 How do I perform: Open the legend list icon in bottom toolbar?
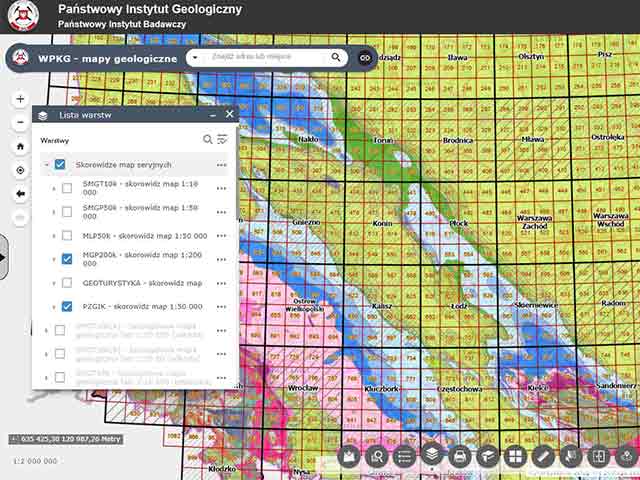(404, 456)
